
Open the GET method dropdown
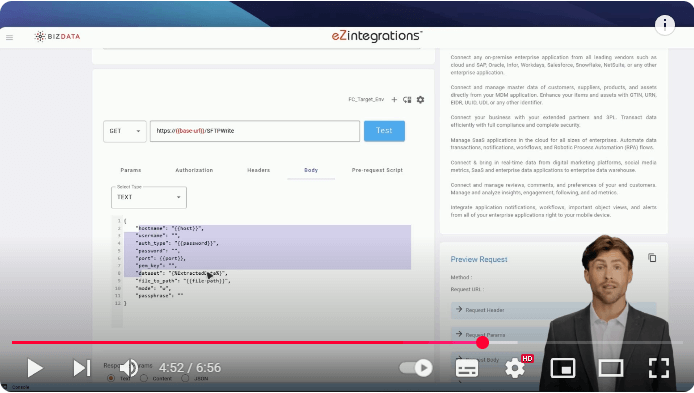(x=125, y=131)
